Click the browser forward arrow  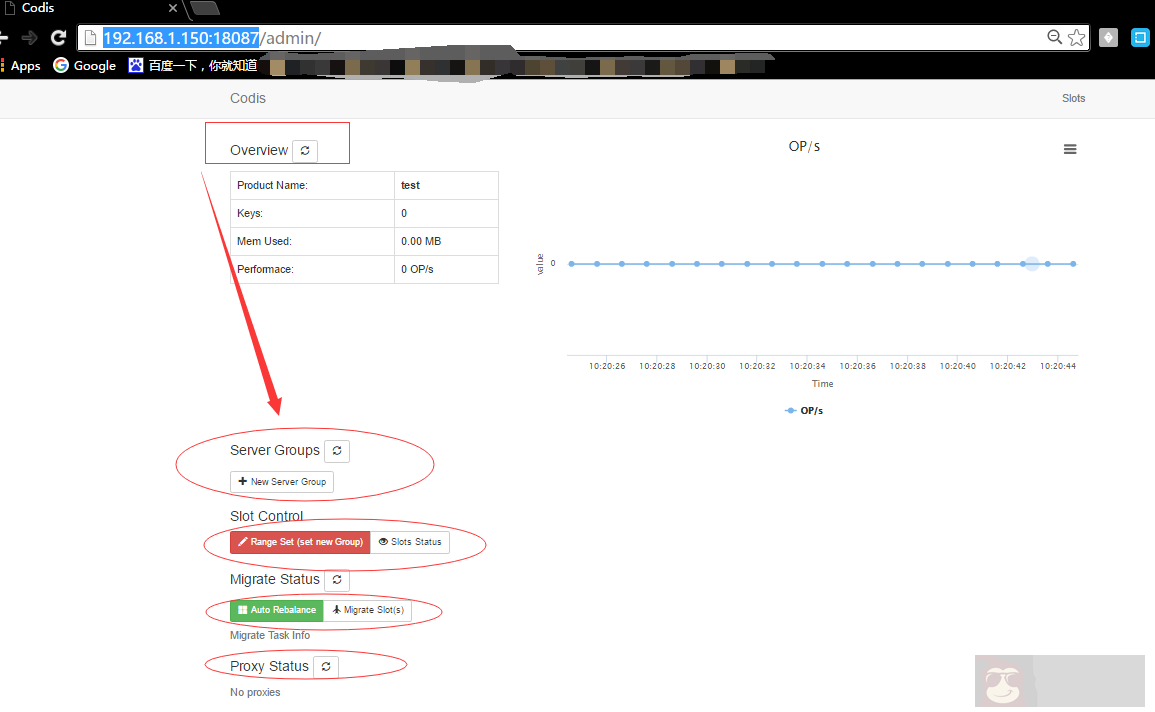29,38
